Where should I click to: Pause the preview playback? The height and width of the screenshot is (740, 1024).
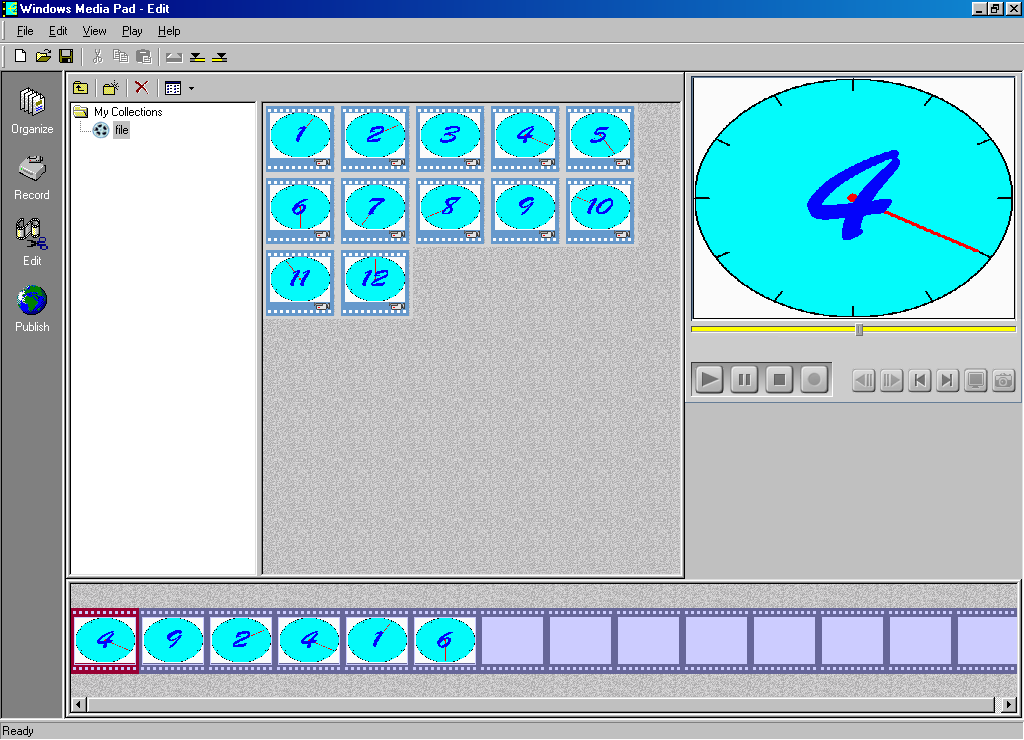coord(744,379)
